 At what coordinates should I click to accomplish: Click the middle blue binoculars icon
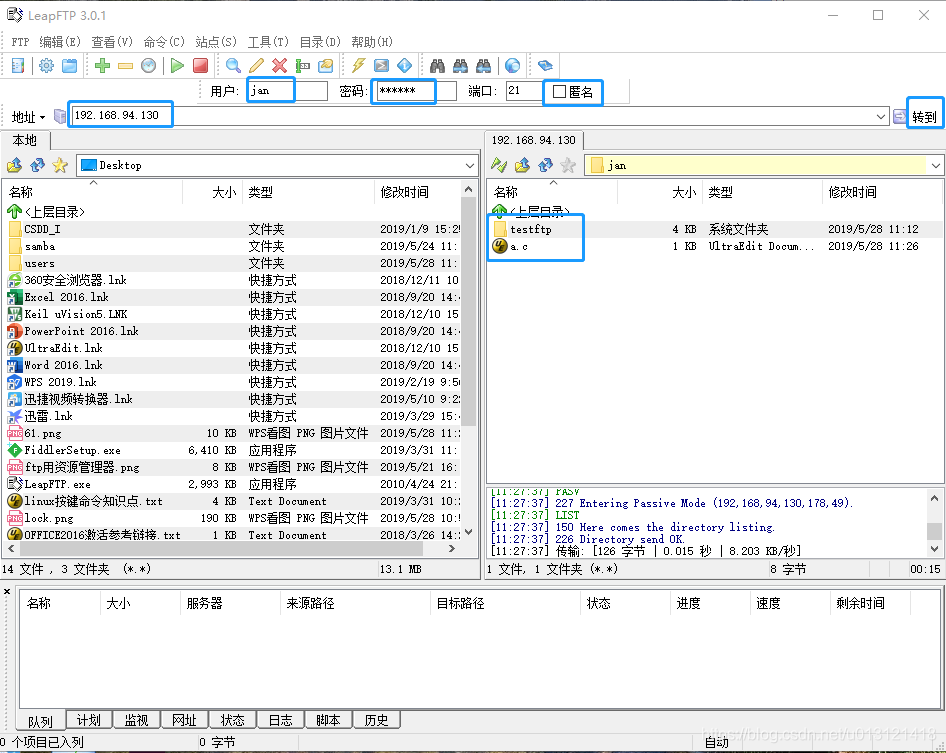click(x=460, y=65)
